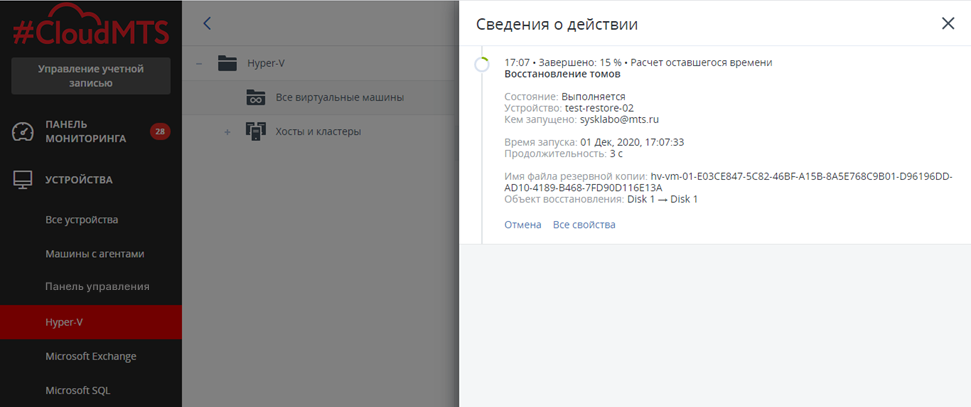The image size is (971, 407).
Task: Click the monitoring dashboard gauge icon
Action: tap(23, 131)
